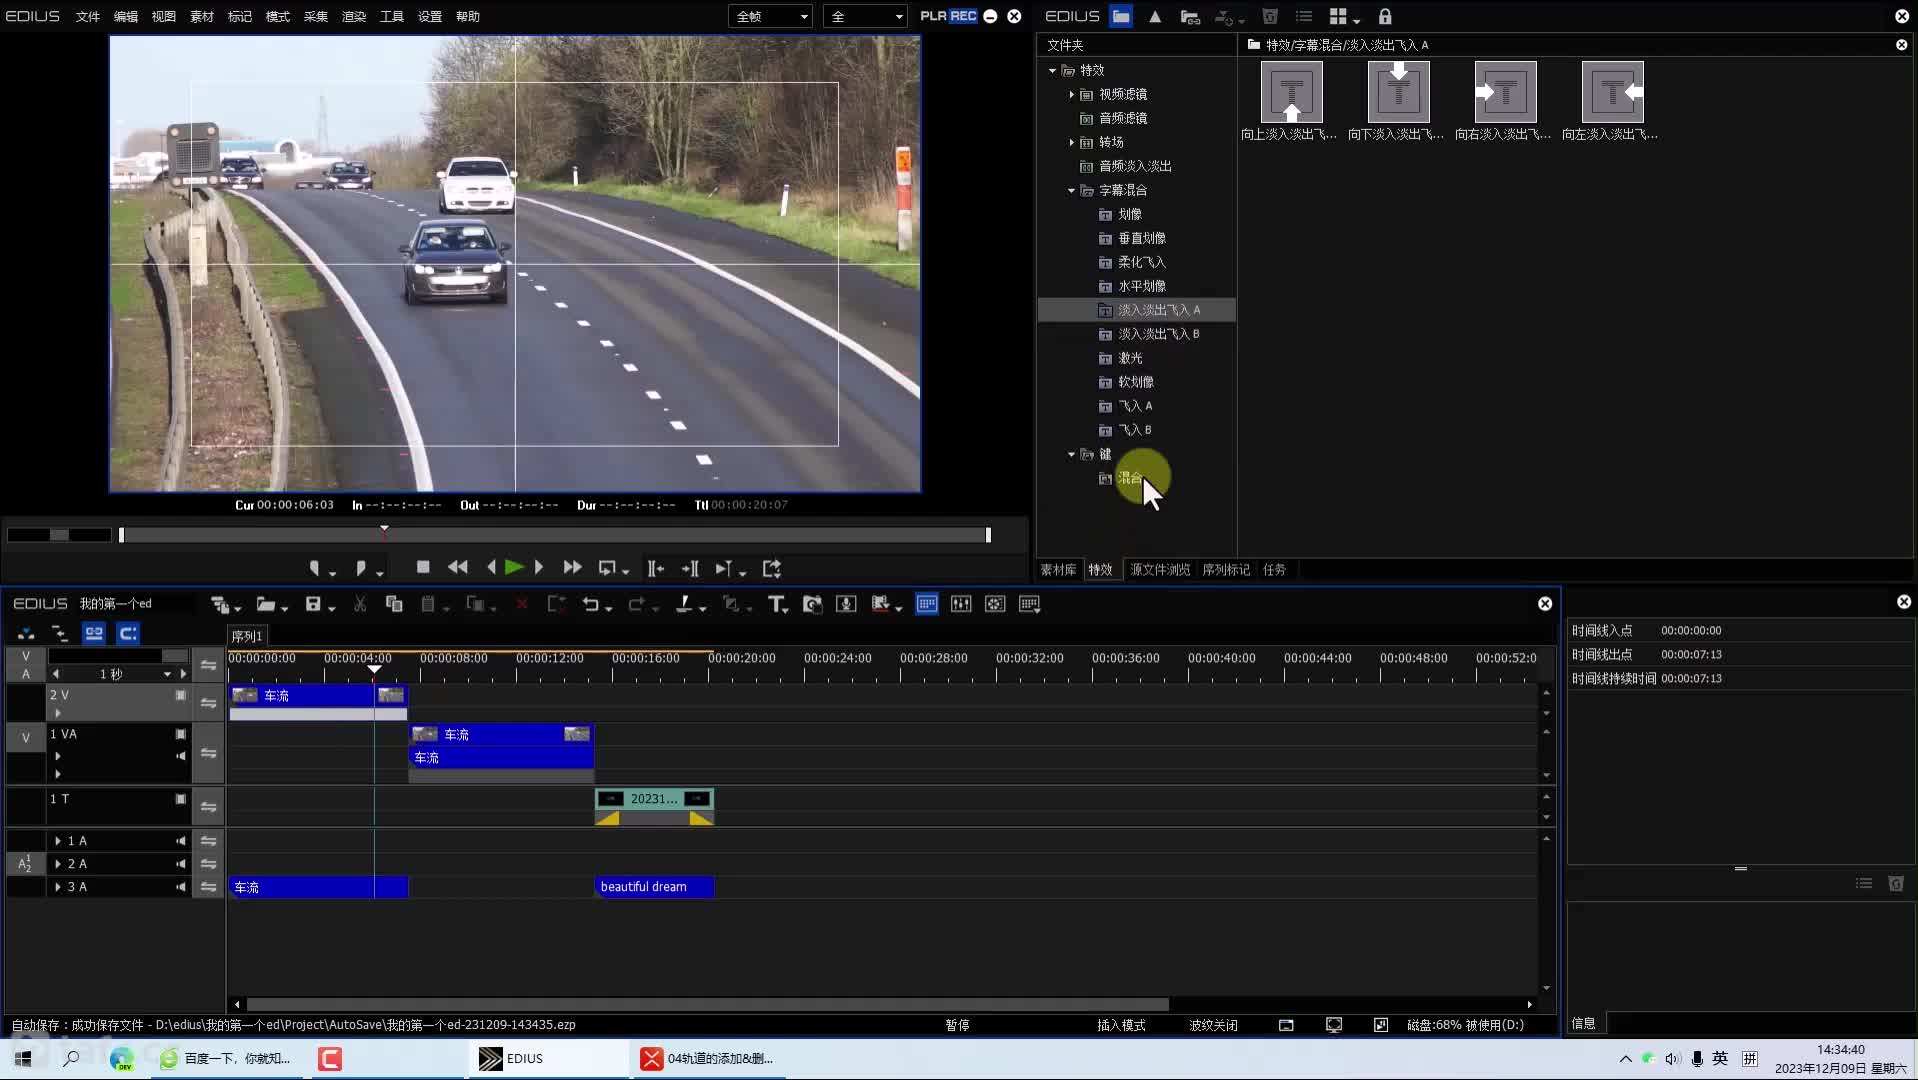
Task: Click the Add Cut Point icon
Action: [684, 604]
